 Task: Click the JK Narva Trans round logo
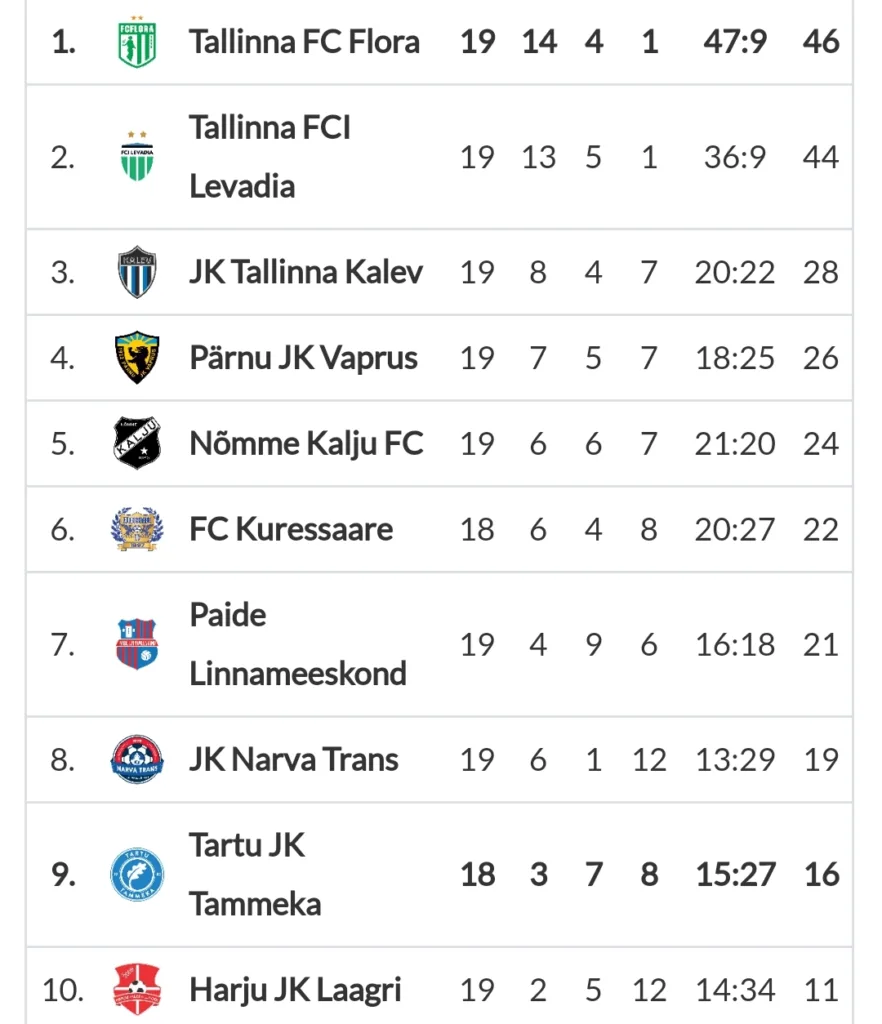[x=137, y=760]
